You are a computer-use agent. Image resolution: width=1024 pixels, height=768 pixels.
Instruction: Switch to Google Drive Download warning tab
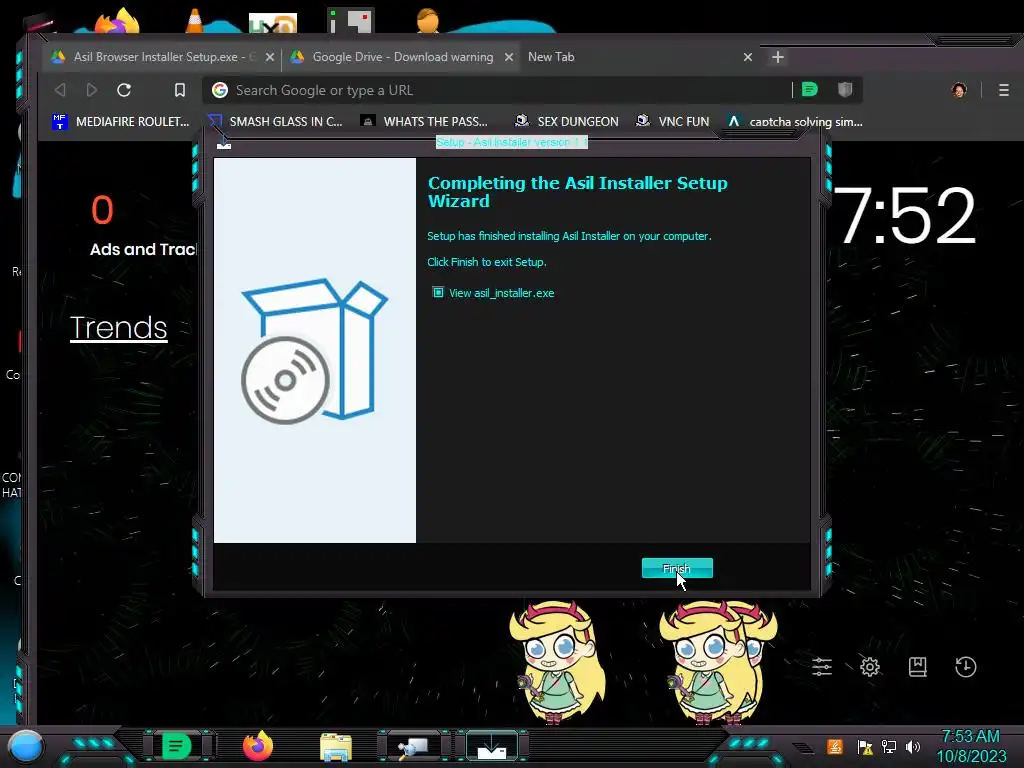point(402,57)
